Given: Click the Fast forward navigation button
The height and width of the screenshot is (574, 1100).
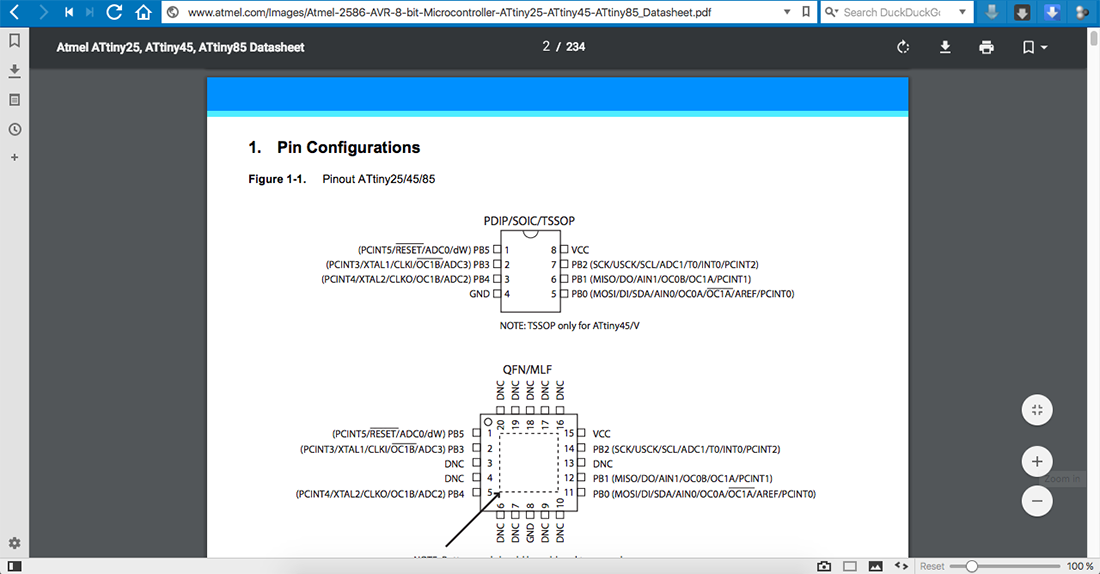Looking at the screenshot, I should 89,12.
